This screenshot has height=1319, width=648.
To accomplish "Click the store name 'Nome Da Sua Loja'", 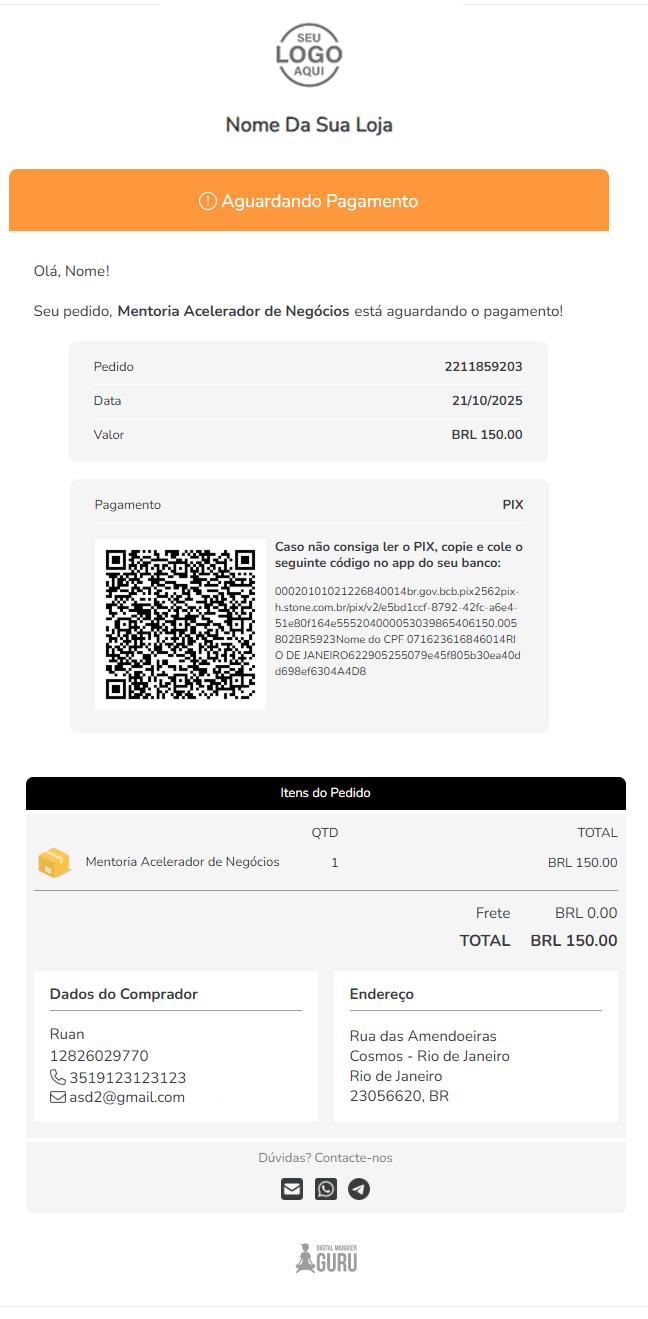I will pos(309,125).
